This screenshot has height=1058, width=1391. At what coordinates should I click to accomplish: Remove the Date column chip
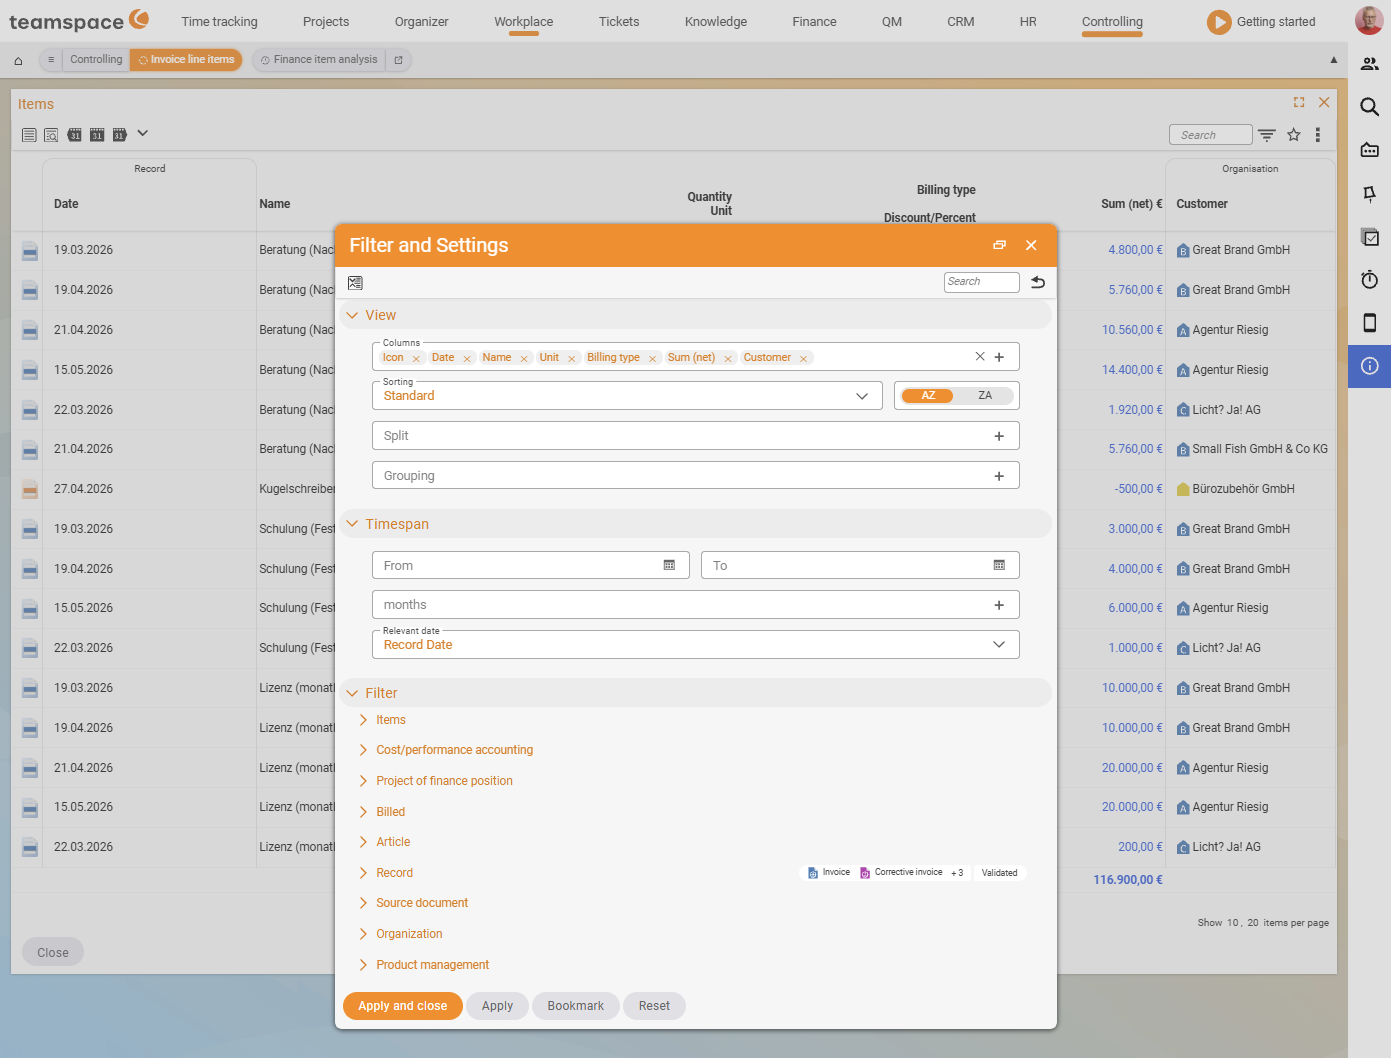point(466,358)
